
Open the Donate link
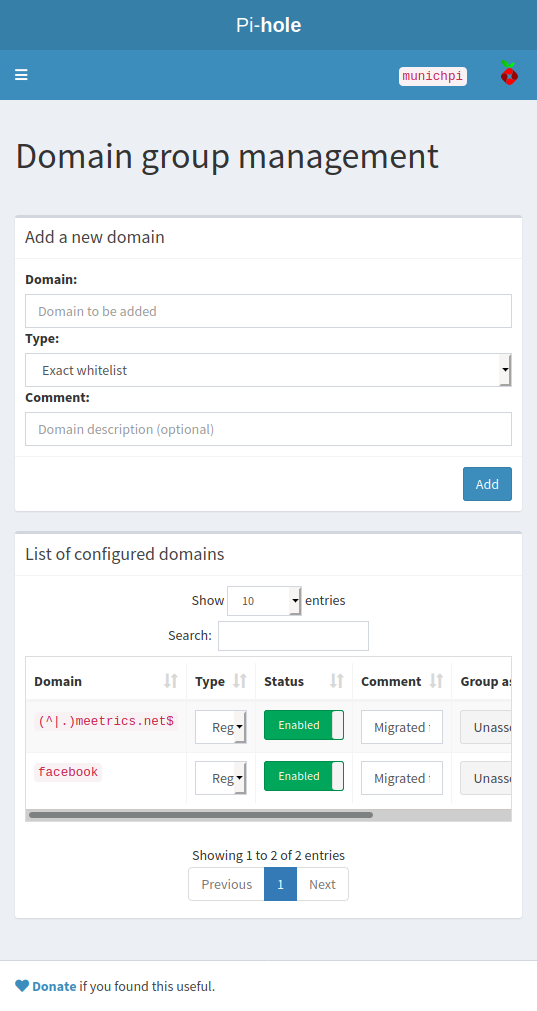point(54,986)
